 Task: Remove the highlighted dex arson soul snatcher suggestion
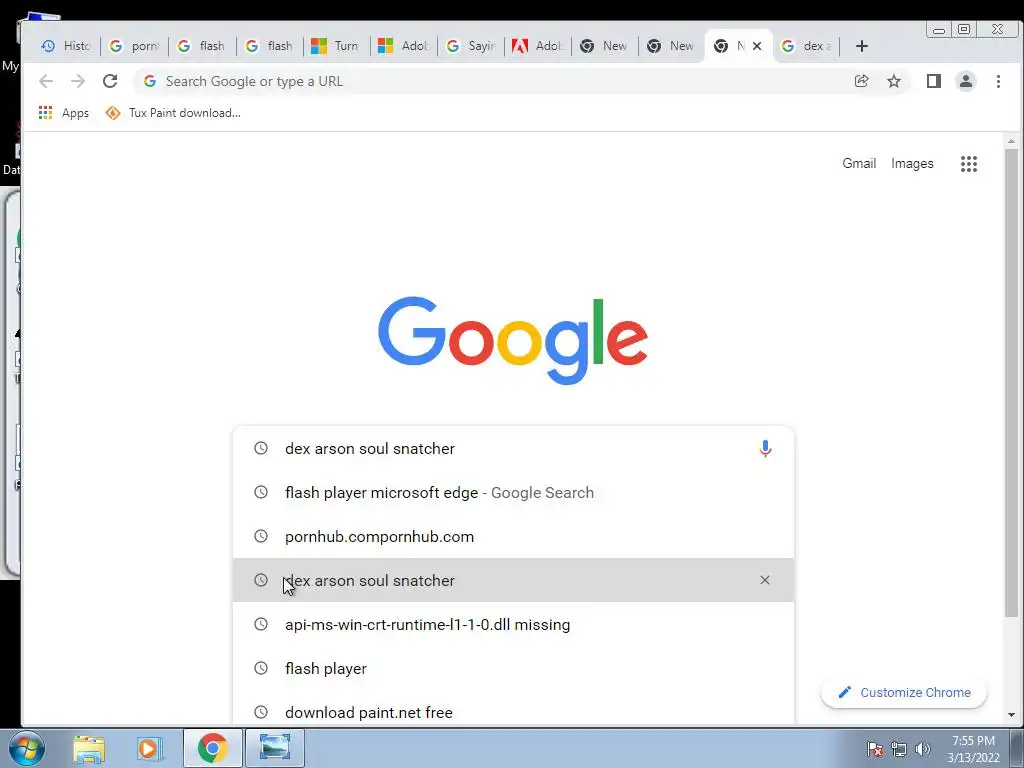coord(765,580)
